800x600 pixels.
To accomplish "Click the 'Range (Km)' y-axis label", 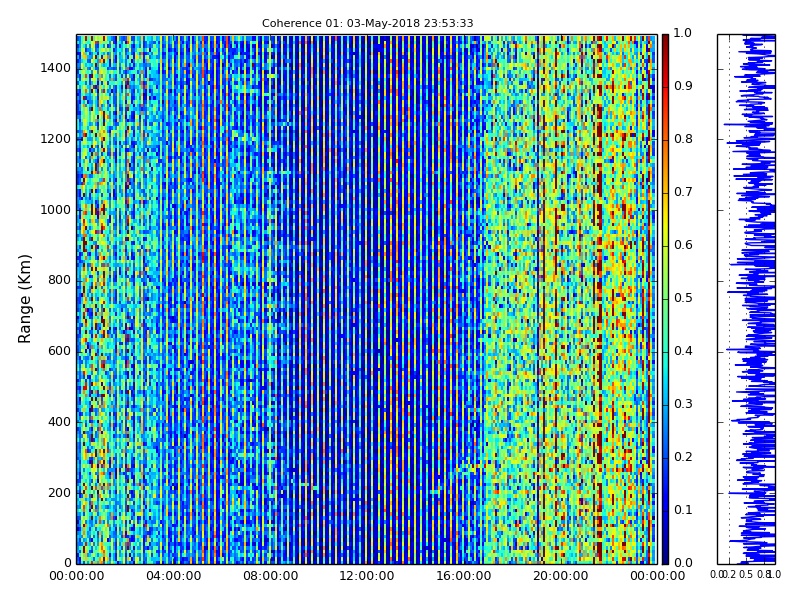I will point(24,299).
